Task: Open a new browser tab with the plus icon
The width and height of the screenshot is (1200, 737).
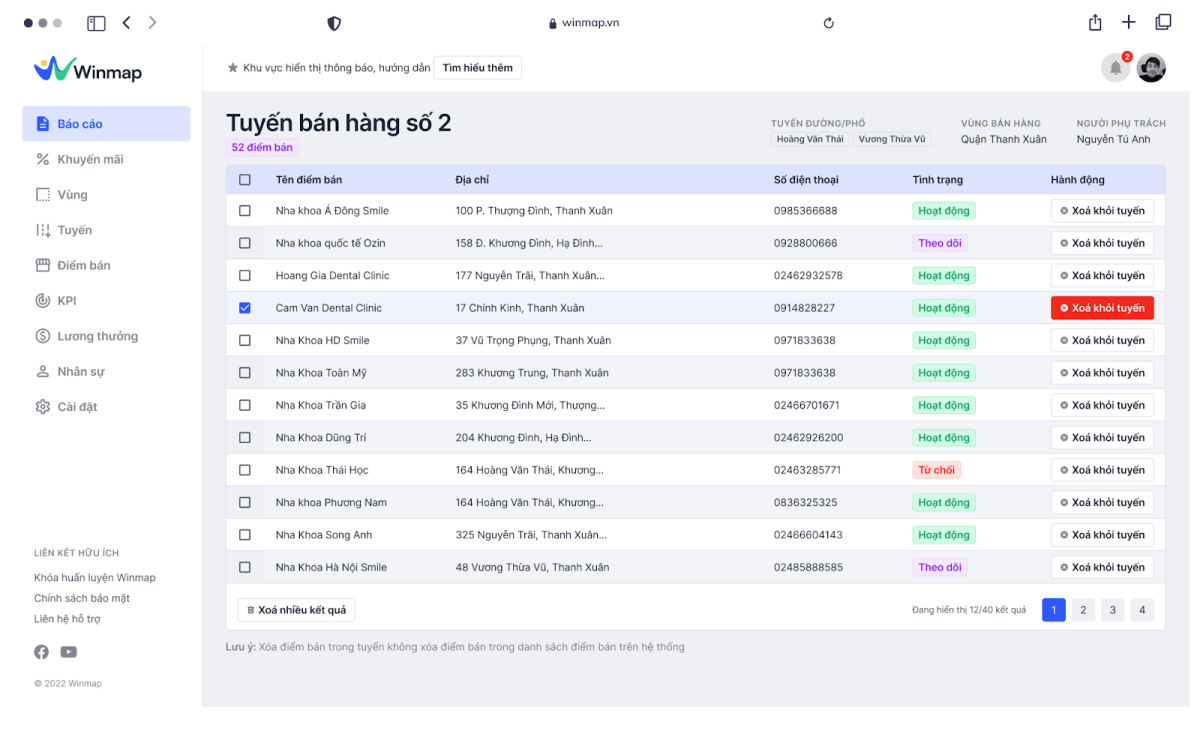Action: coord(1129,22)
